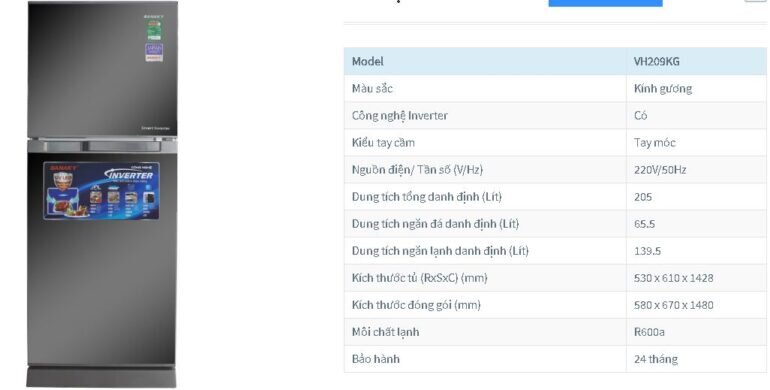Click the Smart Inverter text on freezer door
This screenshot has height=390, width=770.
(x=156, y=128)
